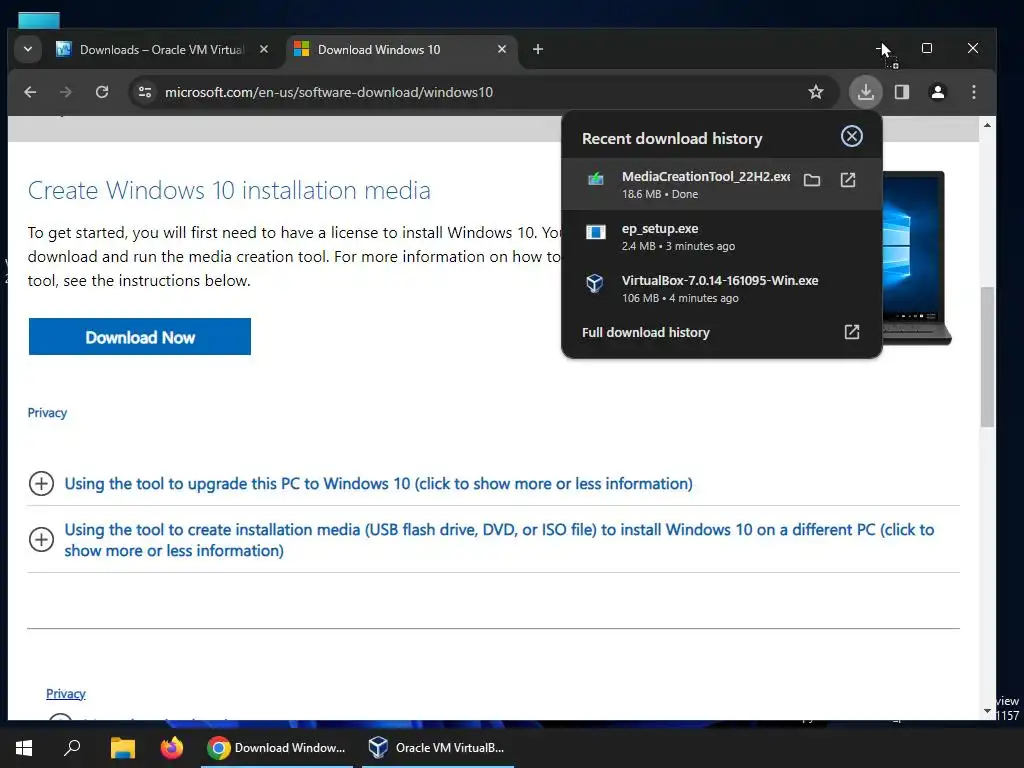Click the Forward navigation arrow
Image resolution: width=1024 pixels, height=768 pixels.
(66, 92)
